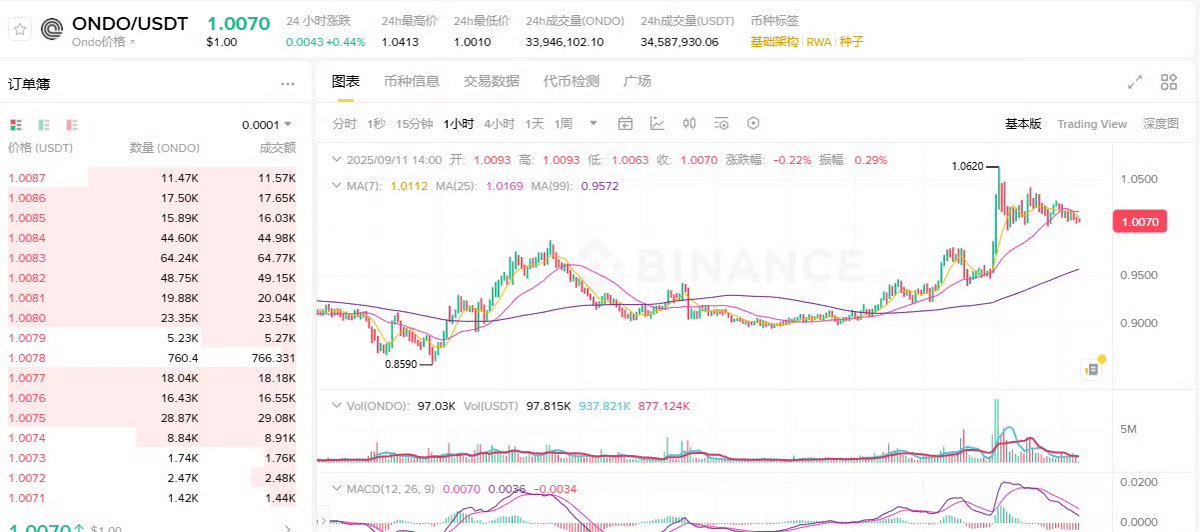Click the 0.8590 low price marker
Image resolution: width=1200 pixels, height=532 pixels.
click(x=400, y=365)
